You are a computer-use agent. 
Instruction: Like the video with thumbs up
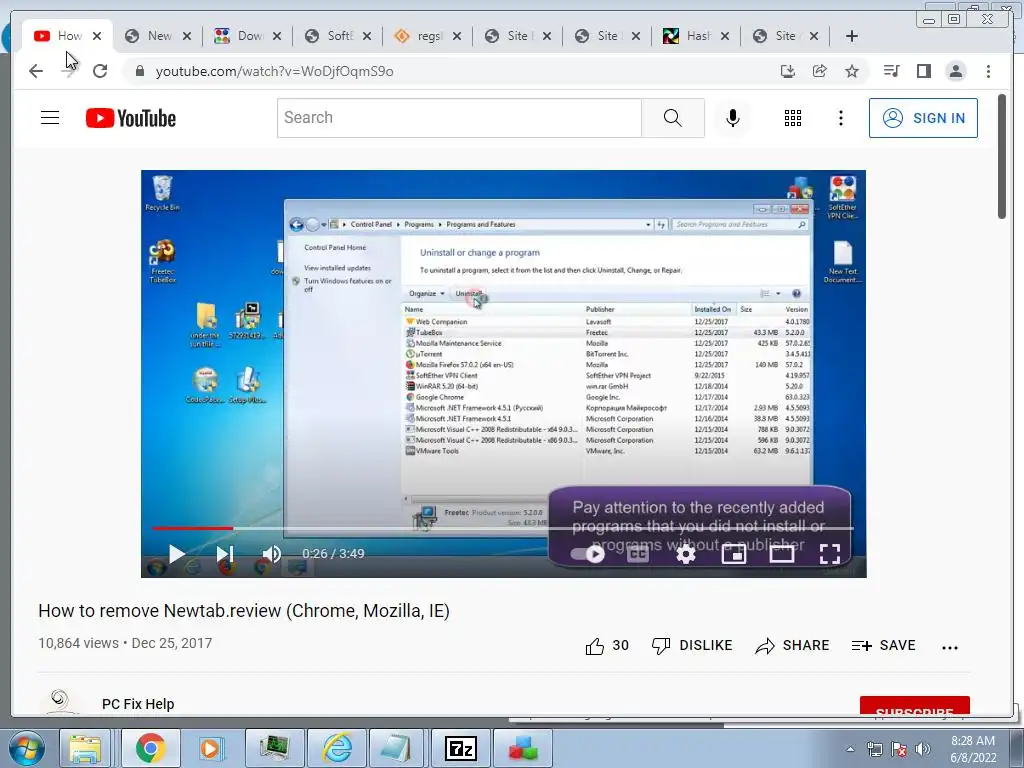coord(595,646)
